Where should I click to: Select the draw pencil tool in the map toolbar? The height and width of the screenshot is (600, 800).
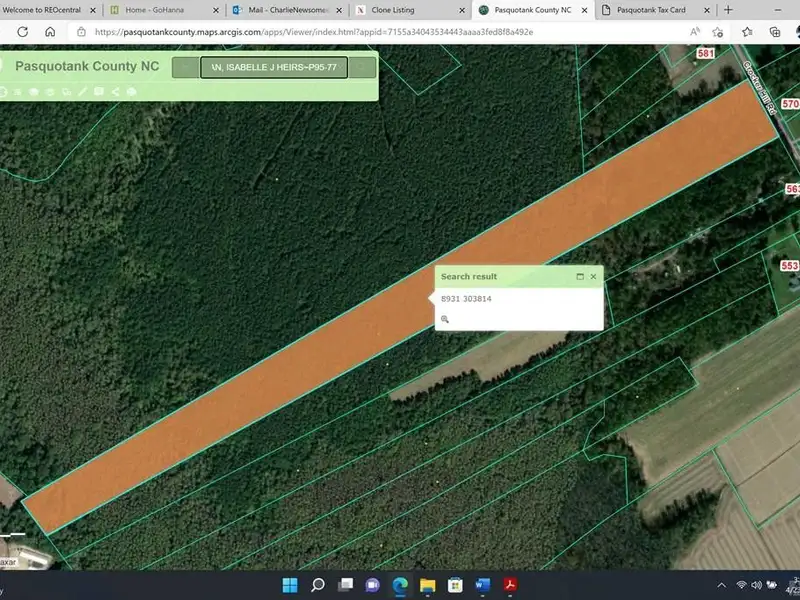[83, 92]
